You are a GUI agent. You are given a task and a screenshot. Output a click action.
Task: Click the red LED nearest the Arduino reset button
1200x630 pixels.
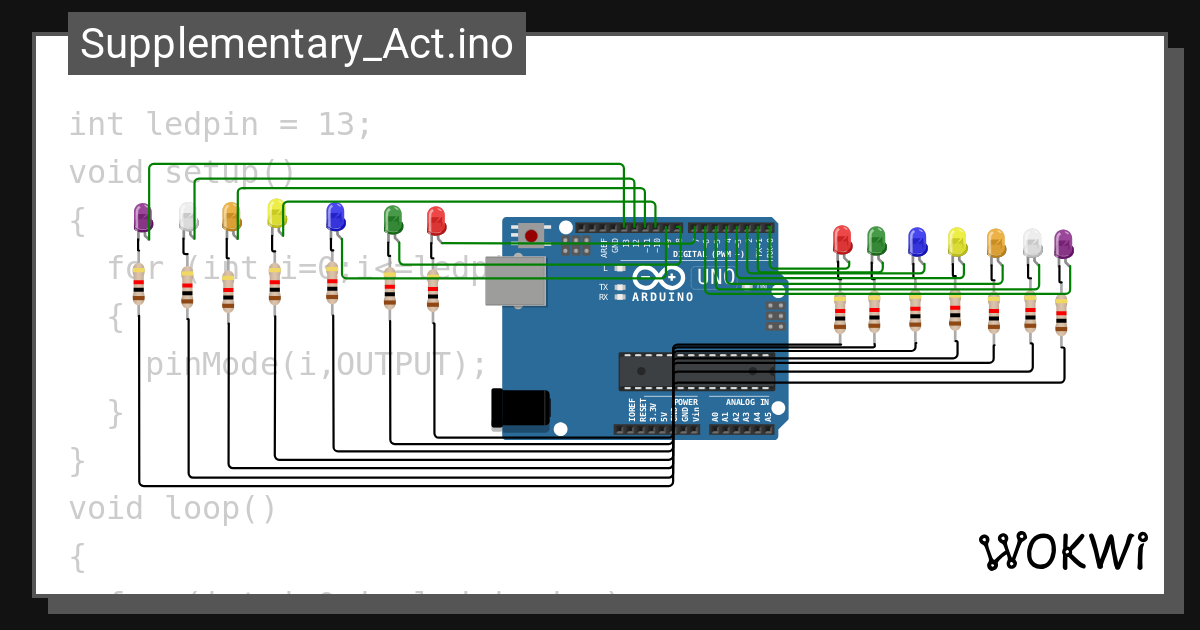435,222
